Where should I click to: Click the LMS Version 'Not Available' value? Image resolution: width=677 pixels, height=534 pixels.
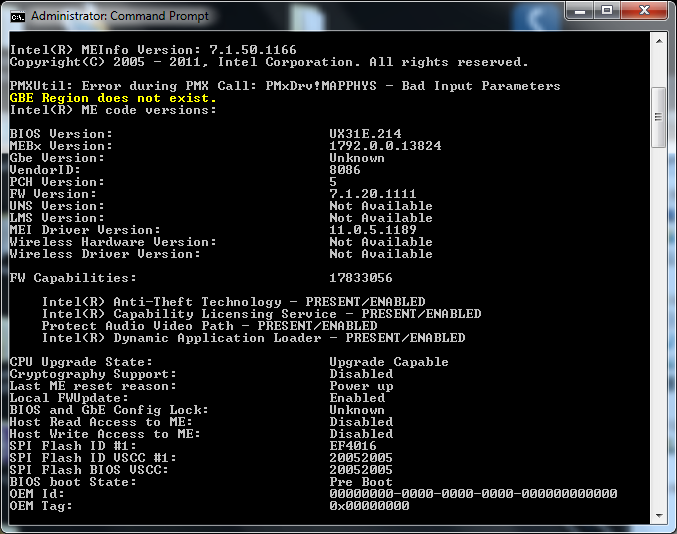(x=381, y=218)
